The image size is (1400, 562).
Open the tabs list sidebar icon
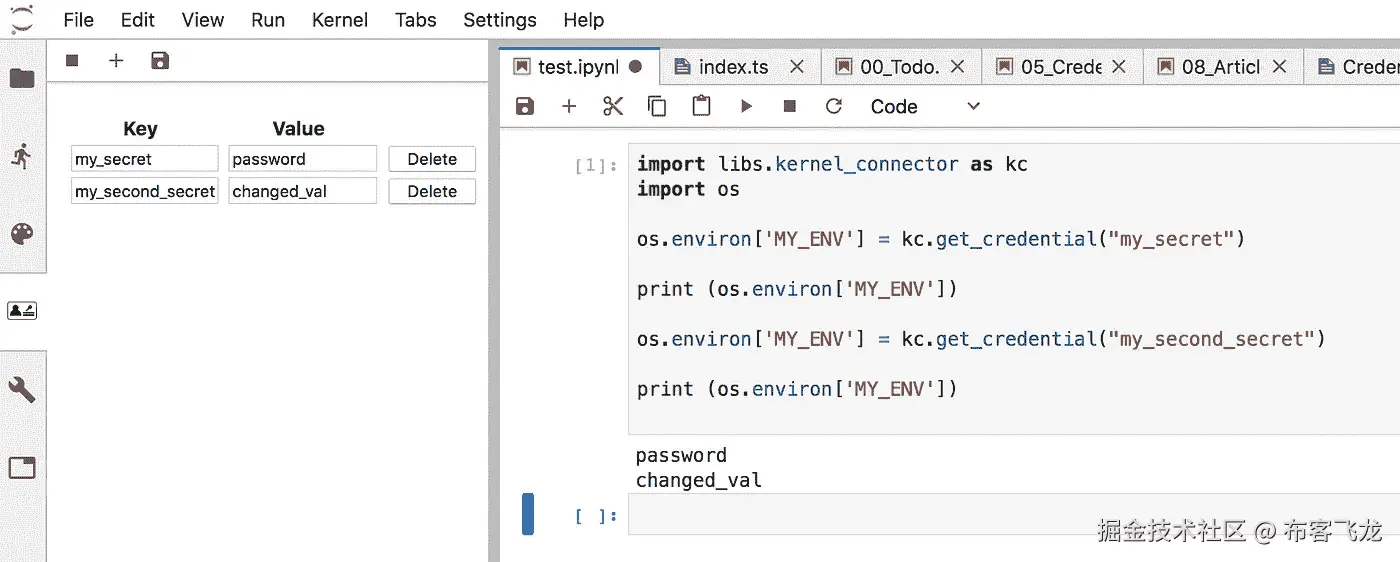(x=22, y=467)
